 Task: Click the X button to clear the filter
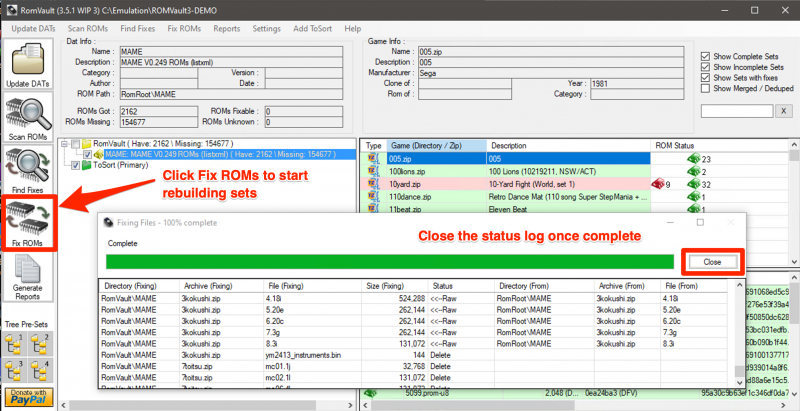click(x=784, y=111)
